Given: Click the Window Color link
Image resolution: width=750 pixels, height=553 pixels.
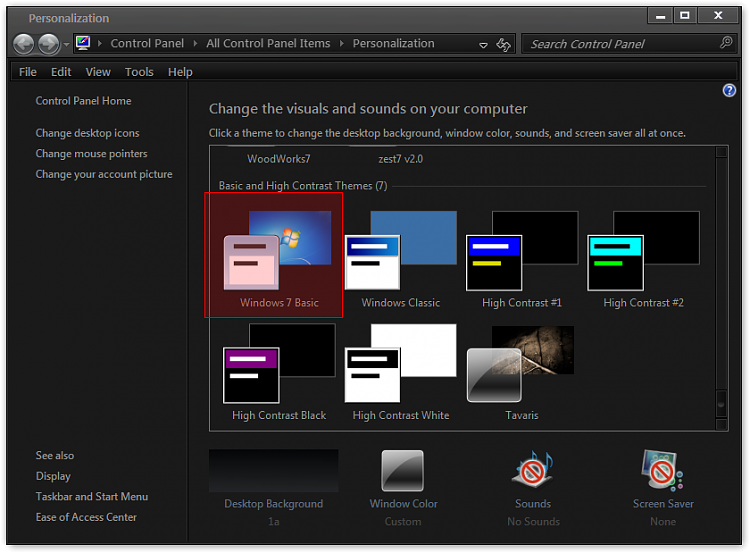Looking at the screenshot, I should pyautogui.click(x=403, y=504).
